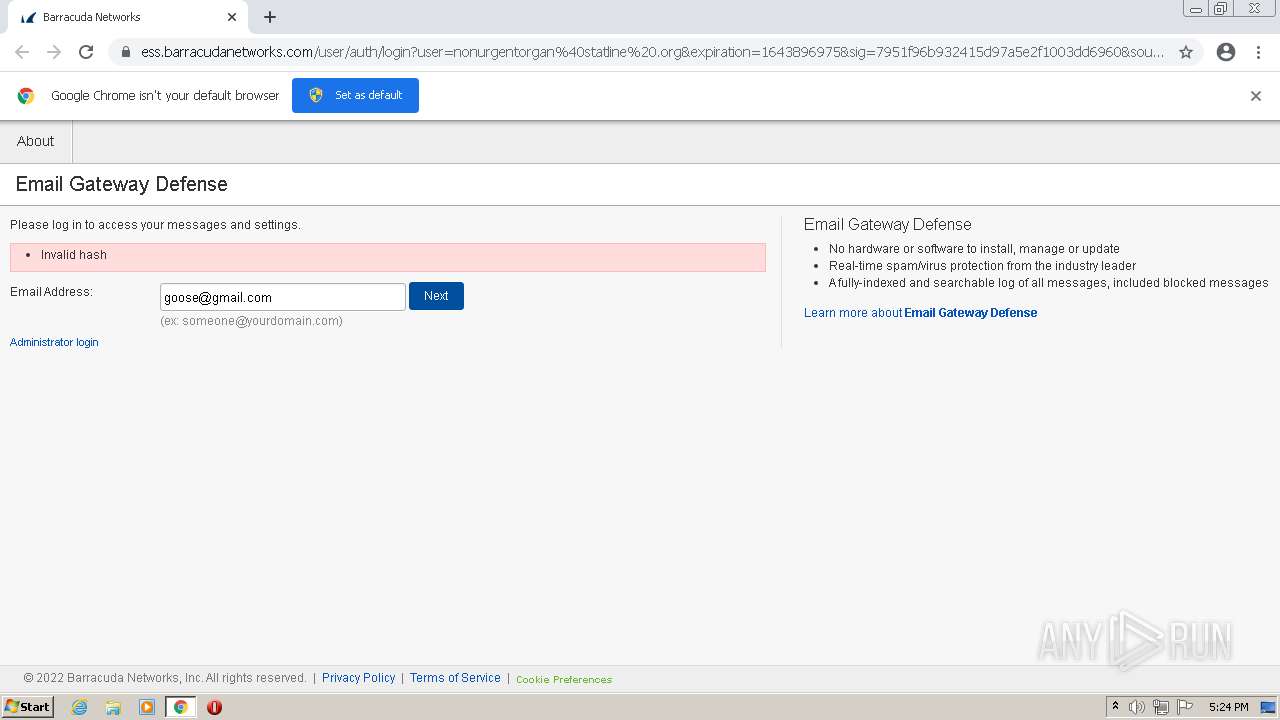Open the About menu item

click(x=36, y=141)
